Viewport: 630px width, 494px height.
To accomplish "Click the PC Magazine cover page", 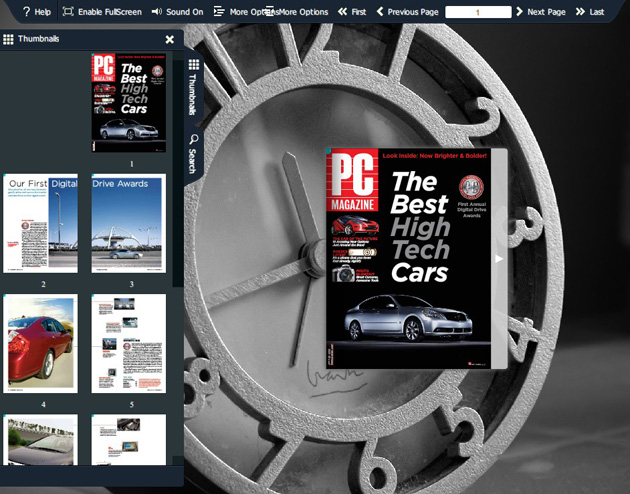I will pos(409,259).
